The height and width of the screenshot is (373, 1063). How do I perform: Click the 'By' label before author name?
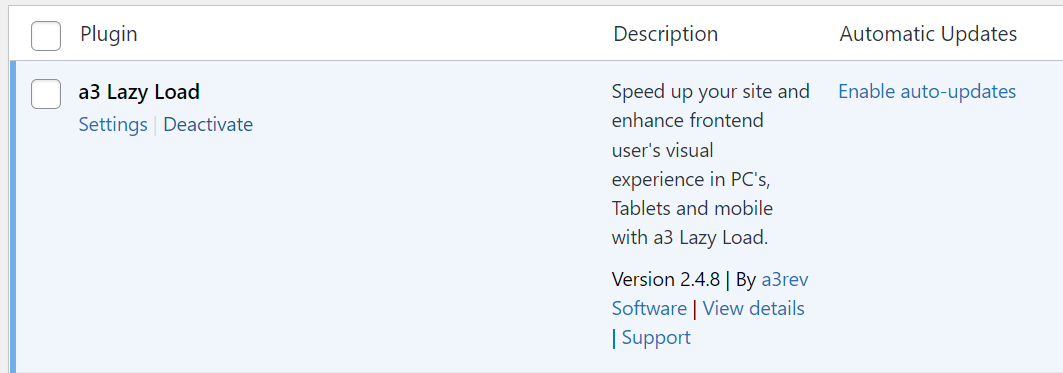pyautogui.click(x=746, y=279)
